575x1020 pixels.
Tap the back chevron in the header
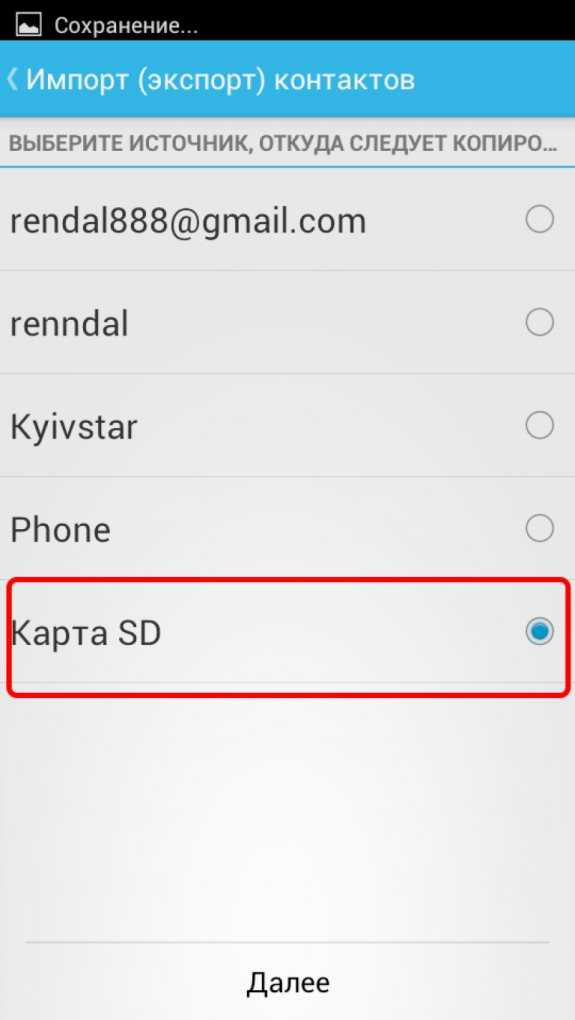point(12,80)
